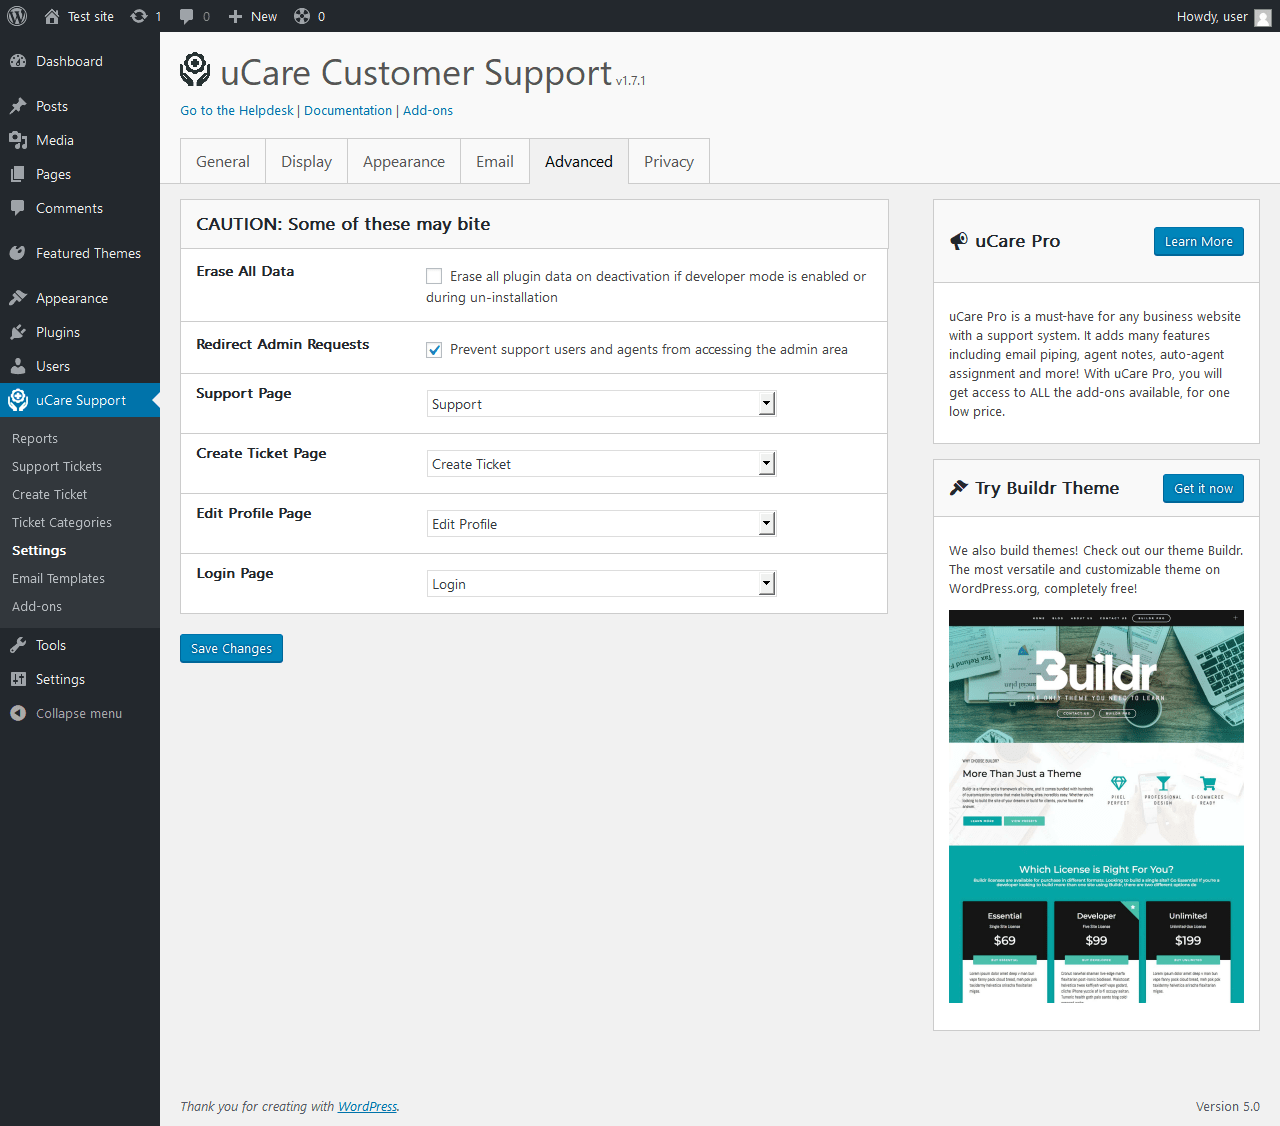
Task: Click the Dashboard gauge icon
Action: click(x=18, y=61)
